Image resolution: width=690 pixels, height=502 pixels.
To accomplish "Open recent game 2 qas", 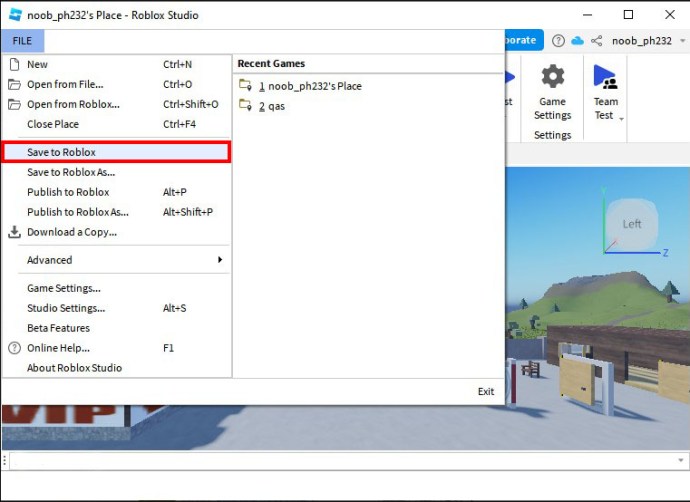I will click(272, 106).
